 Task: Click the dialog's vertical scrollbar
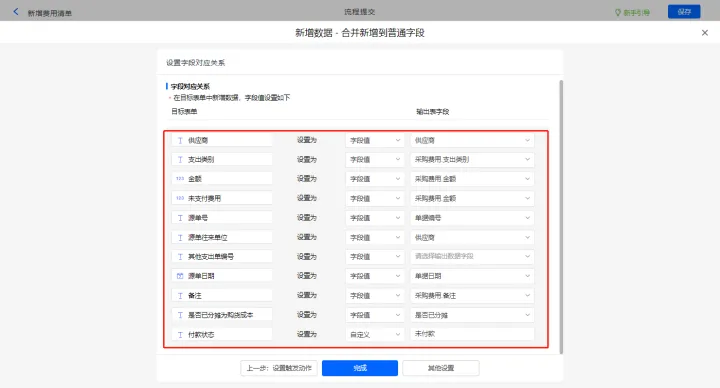561,217
